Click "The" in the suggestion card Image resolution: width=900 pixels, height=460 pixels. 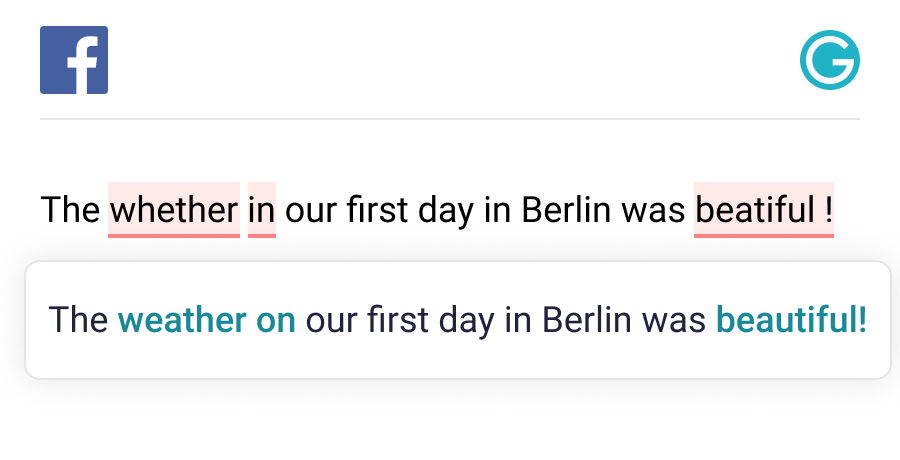[x=78, y=320]
